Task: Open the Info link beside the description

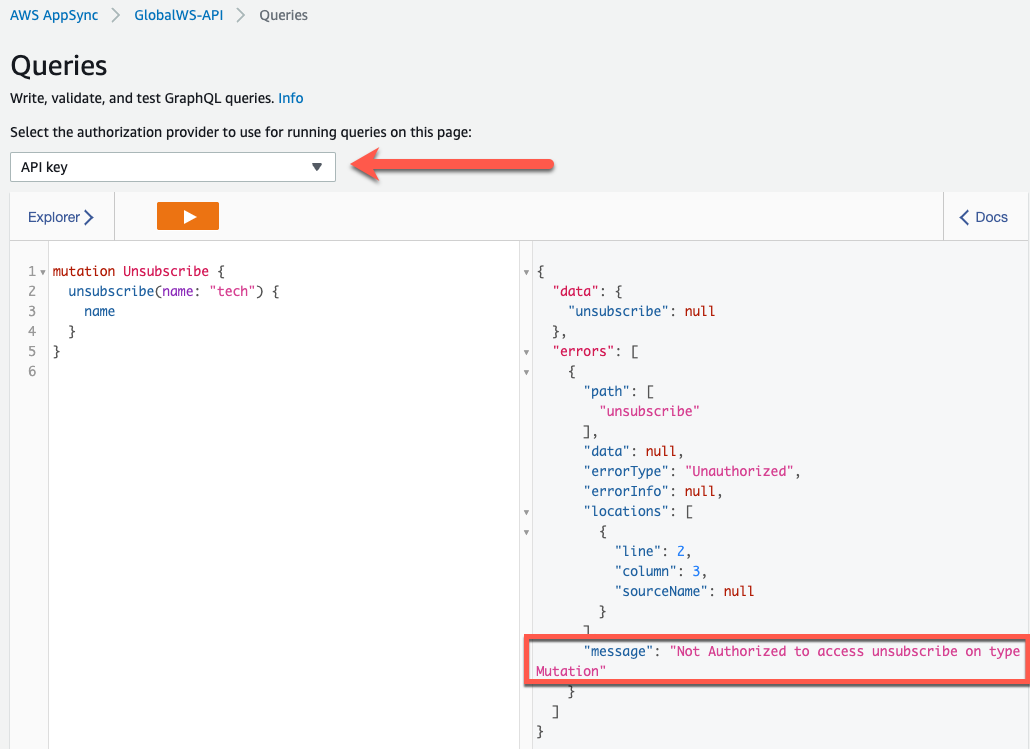Action: 291,98
